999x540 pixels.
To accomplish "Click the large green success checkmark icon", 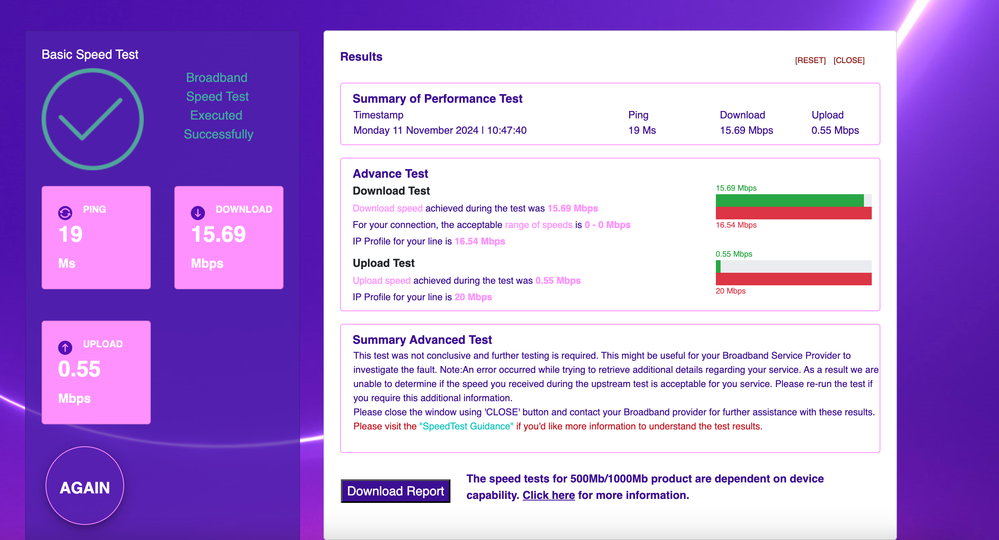I will point(92,120).
